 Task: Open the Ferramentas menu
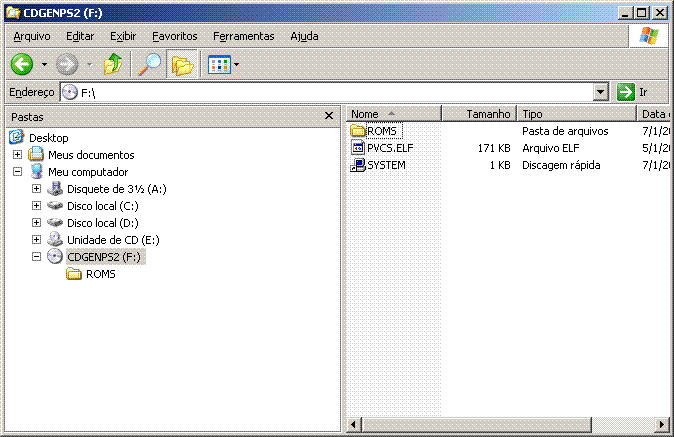tap(243, 36)
